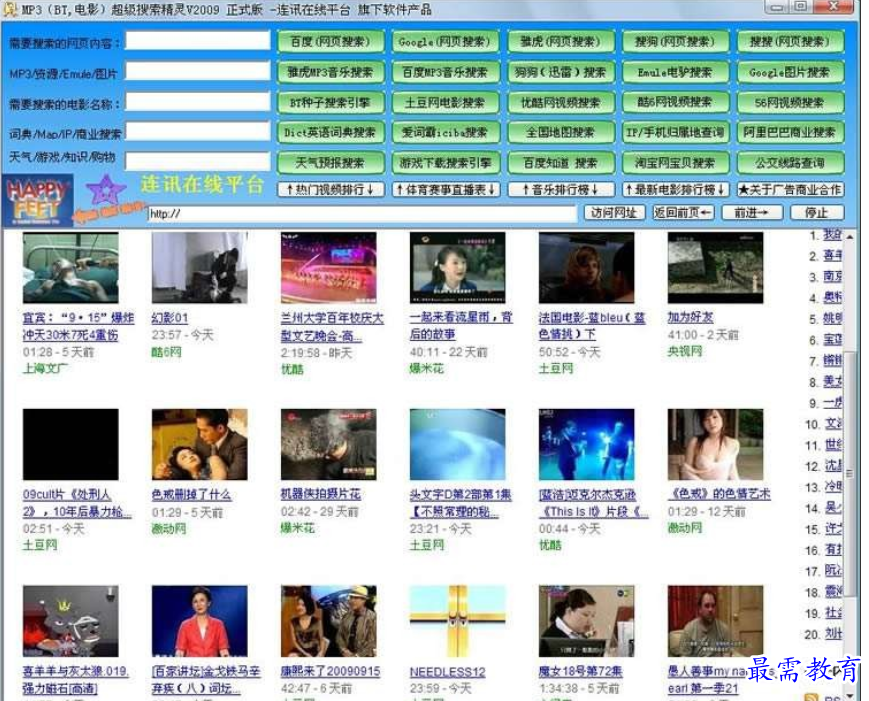This screenshot has width=869, height=701.
Task: Open the NEEDLESS12 video thumbnail
Action: coord(457,621)
